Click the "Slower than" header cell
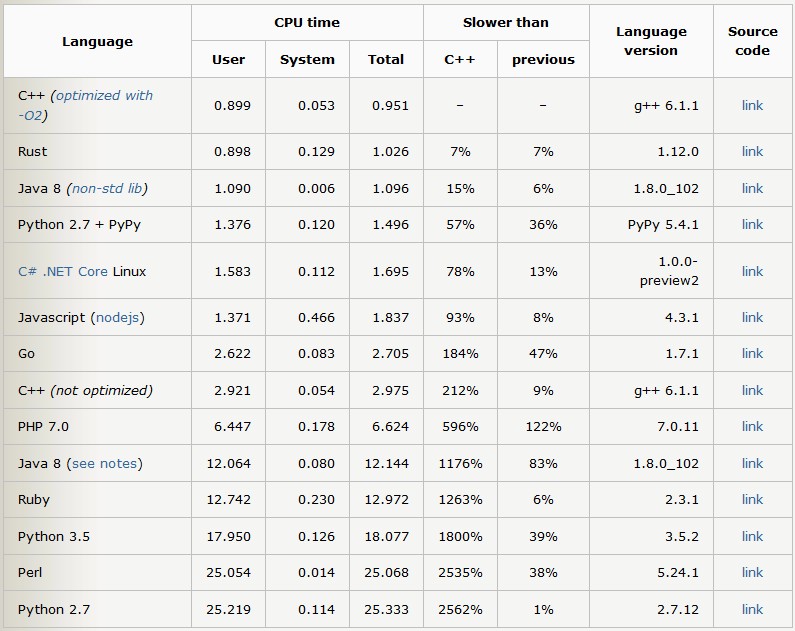The image size is (795, 631). pos(506,22)
